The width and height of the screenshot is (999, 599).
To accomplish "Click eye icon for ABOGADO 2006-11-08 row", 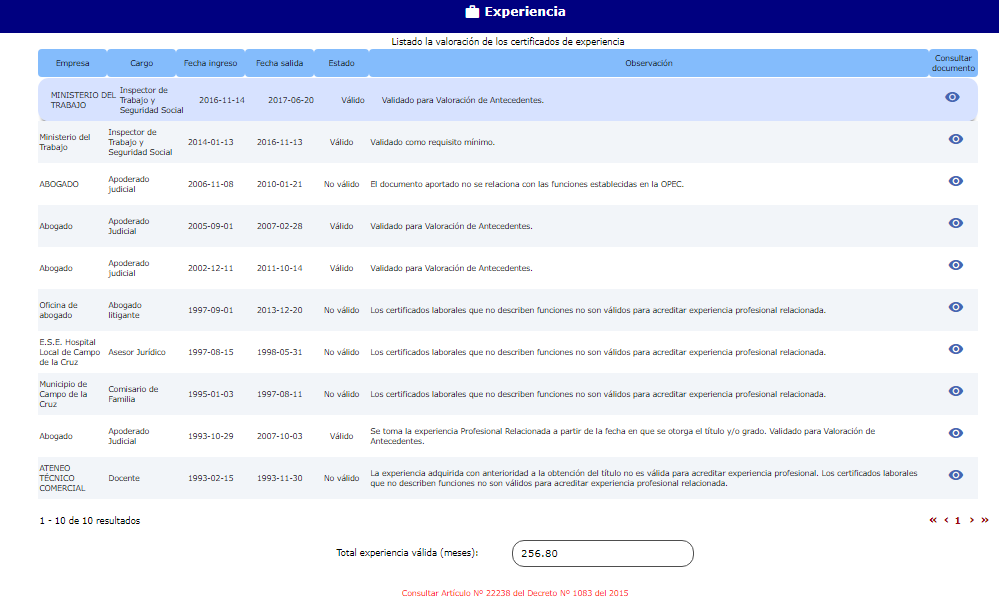I will point(955,181).
